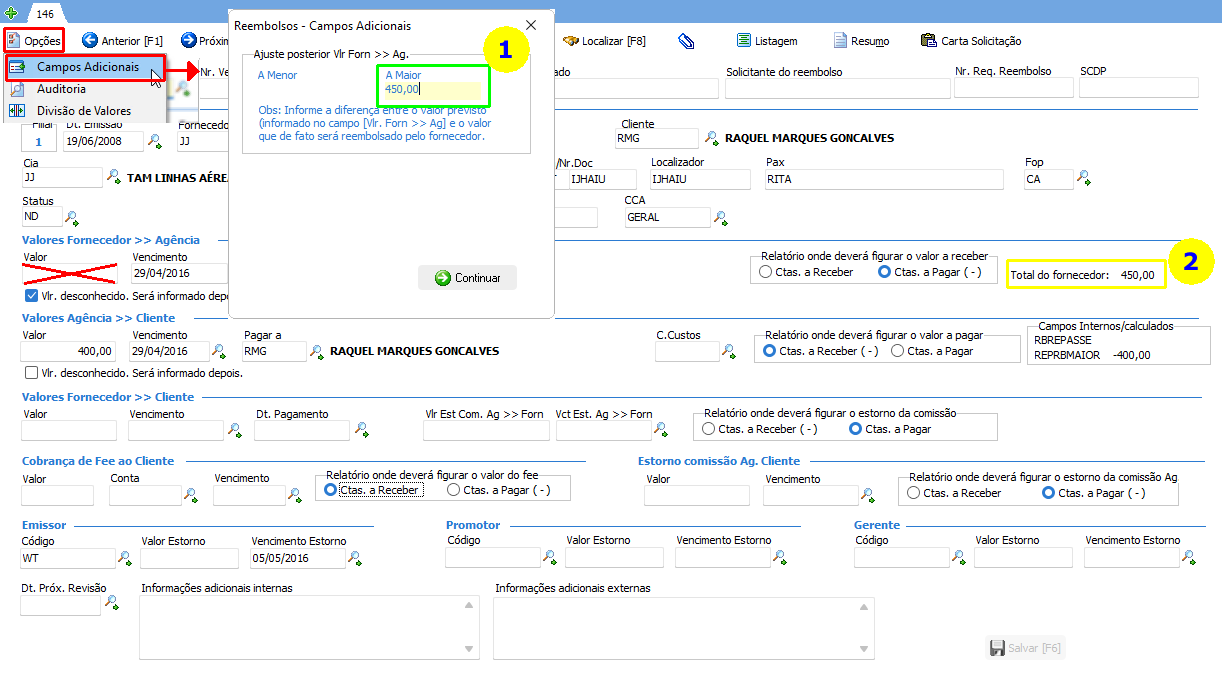1222x676 pixels.
Task: Select Ctas. a Receber ( - ) for valor a pagar
Action: [769, 351]
